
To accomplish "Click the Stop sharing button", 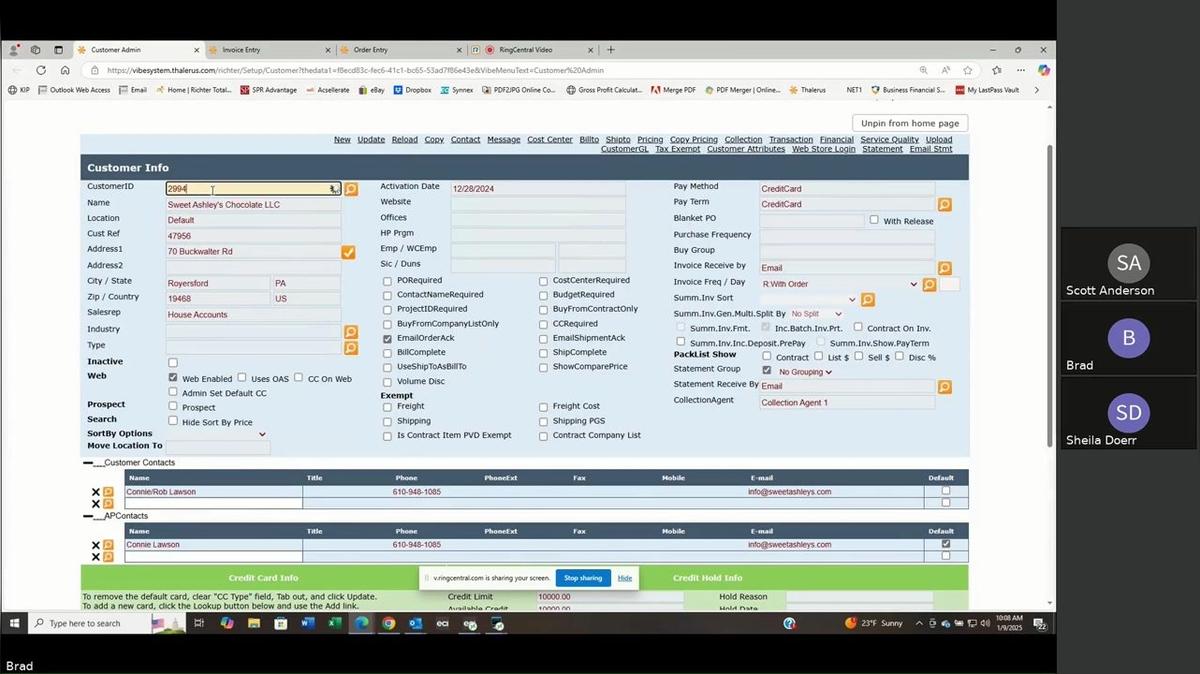I will click(583, 578).
